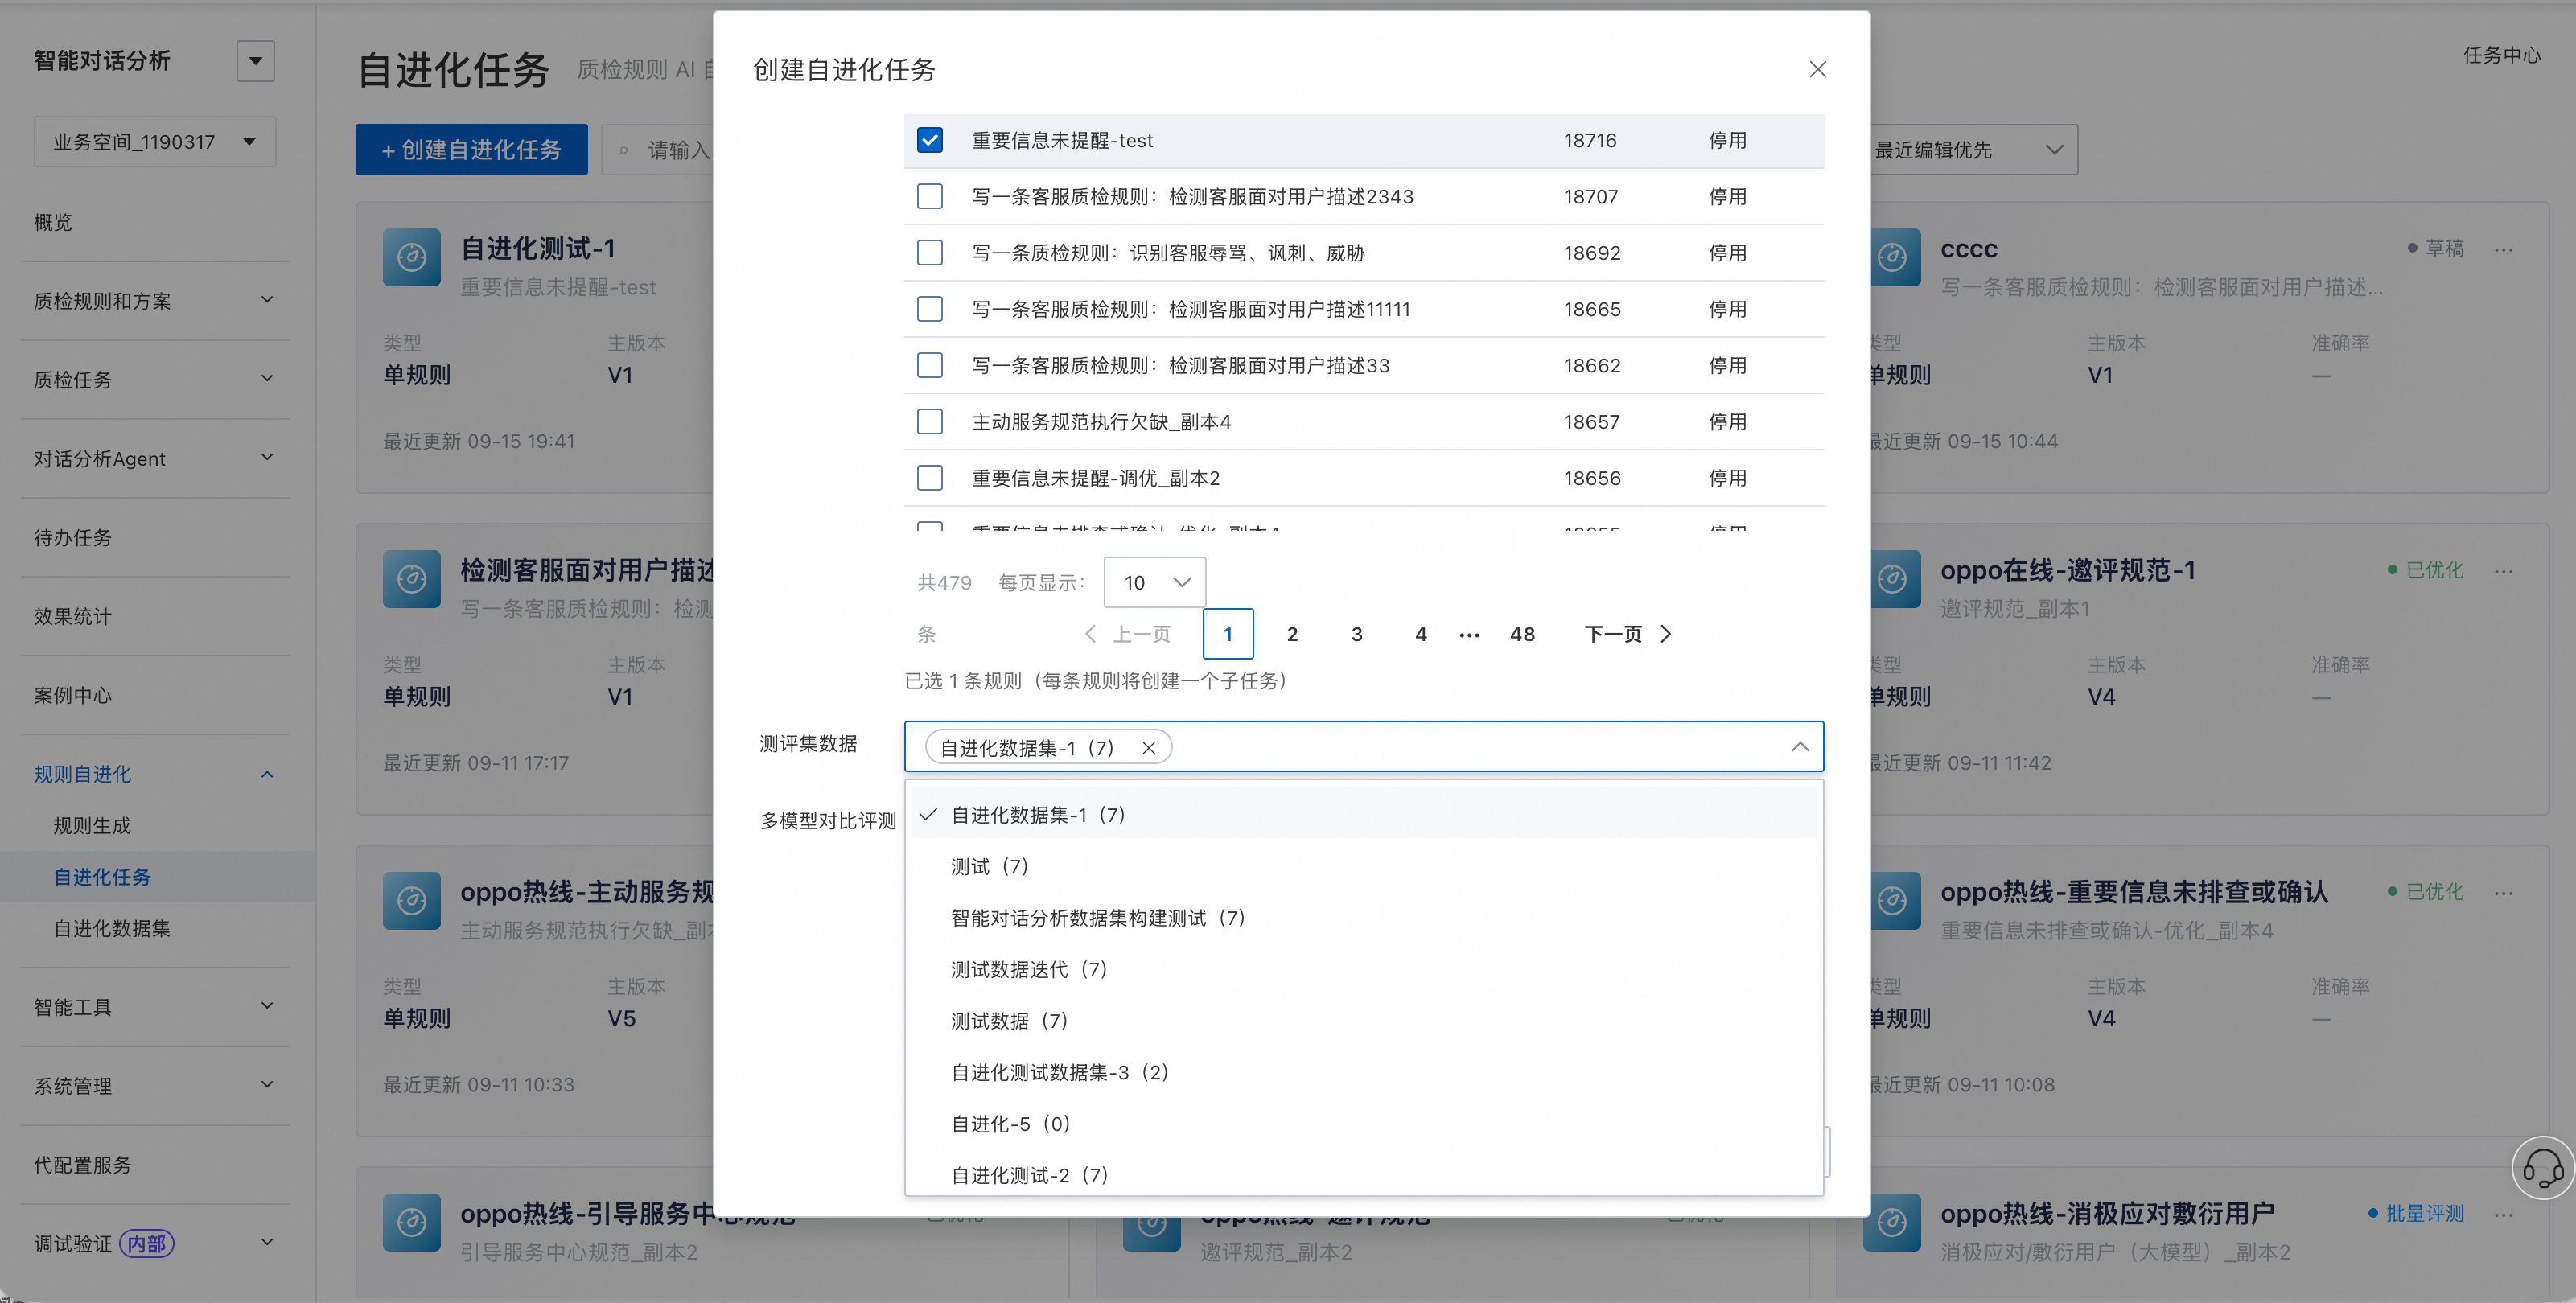
Task: Select dataset 测试（7）
Action: pos(1364,866)
